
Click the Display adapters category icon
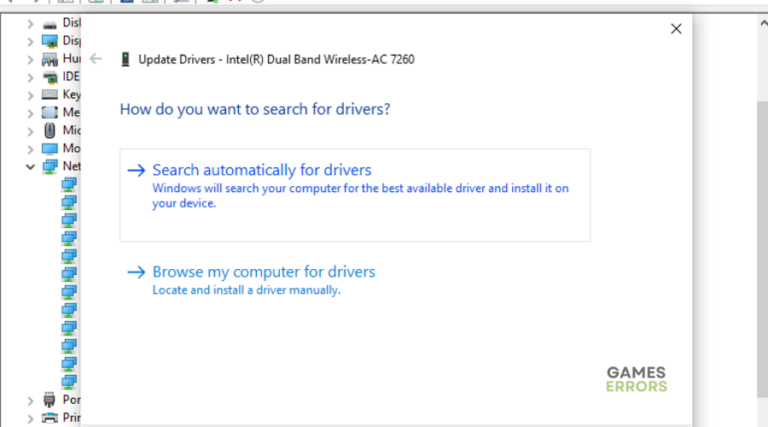point(50,41)
